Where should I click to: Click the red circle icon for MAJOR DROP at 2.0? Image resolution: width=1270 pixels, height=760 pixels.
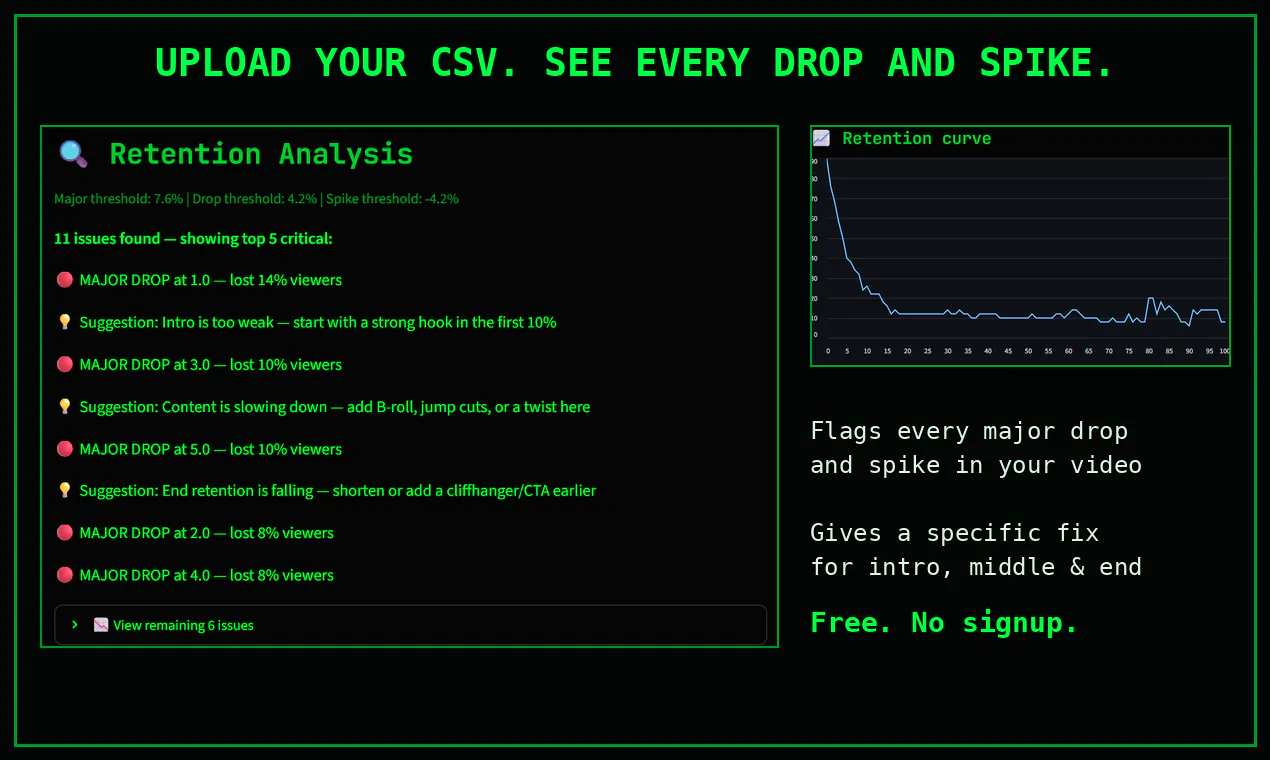click(x=64, y=533)
